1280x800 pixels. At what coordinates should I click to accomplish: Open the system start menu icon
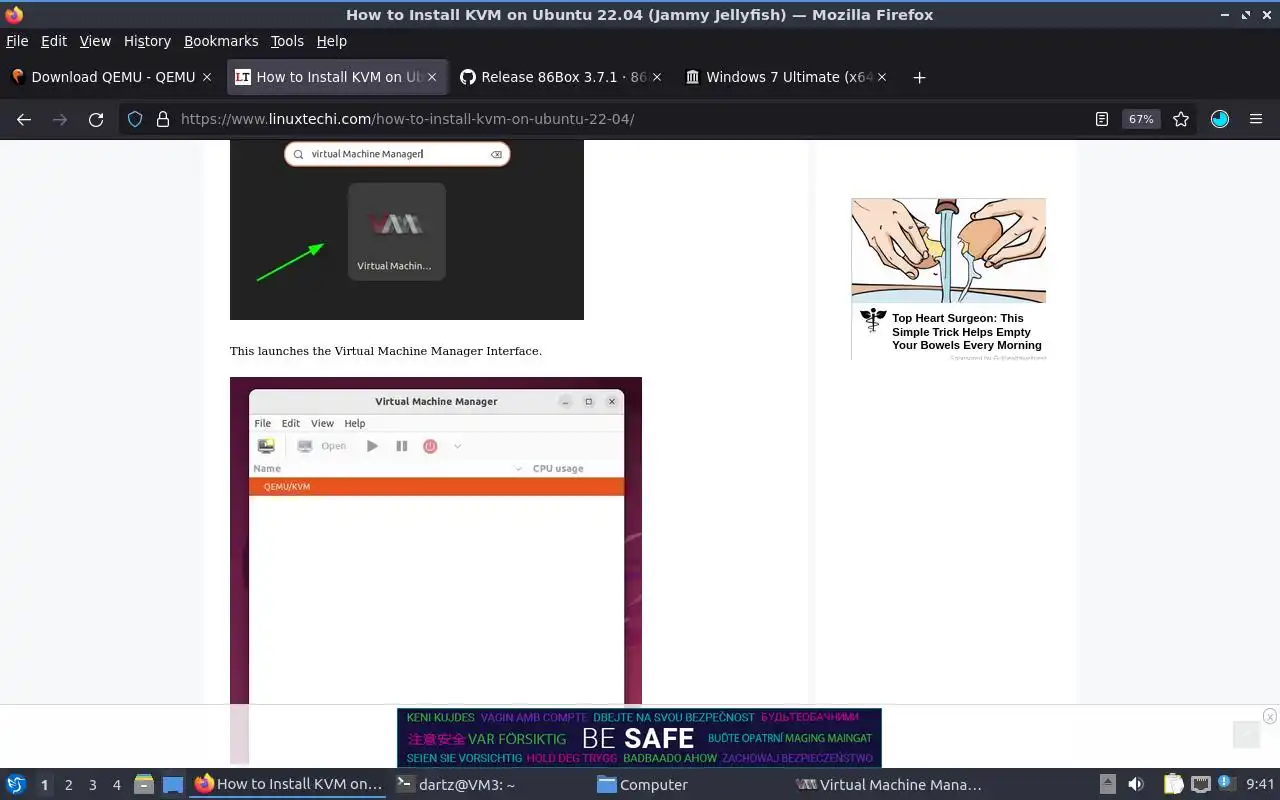16,785
